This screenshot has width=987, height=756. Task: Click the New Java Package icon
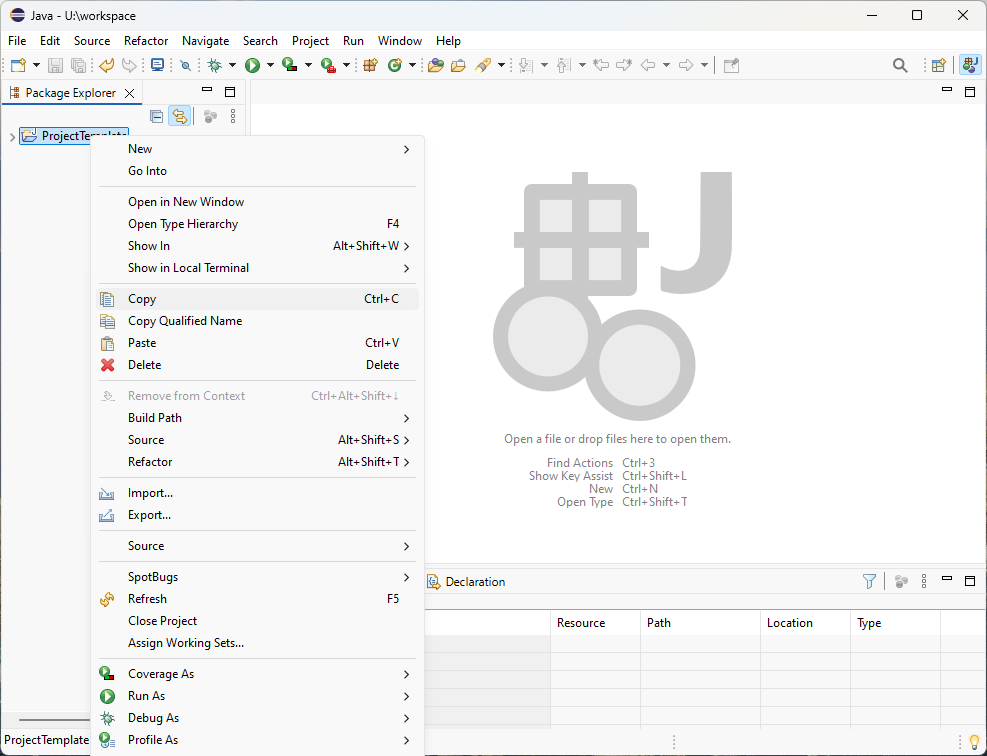coord(370,66)
